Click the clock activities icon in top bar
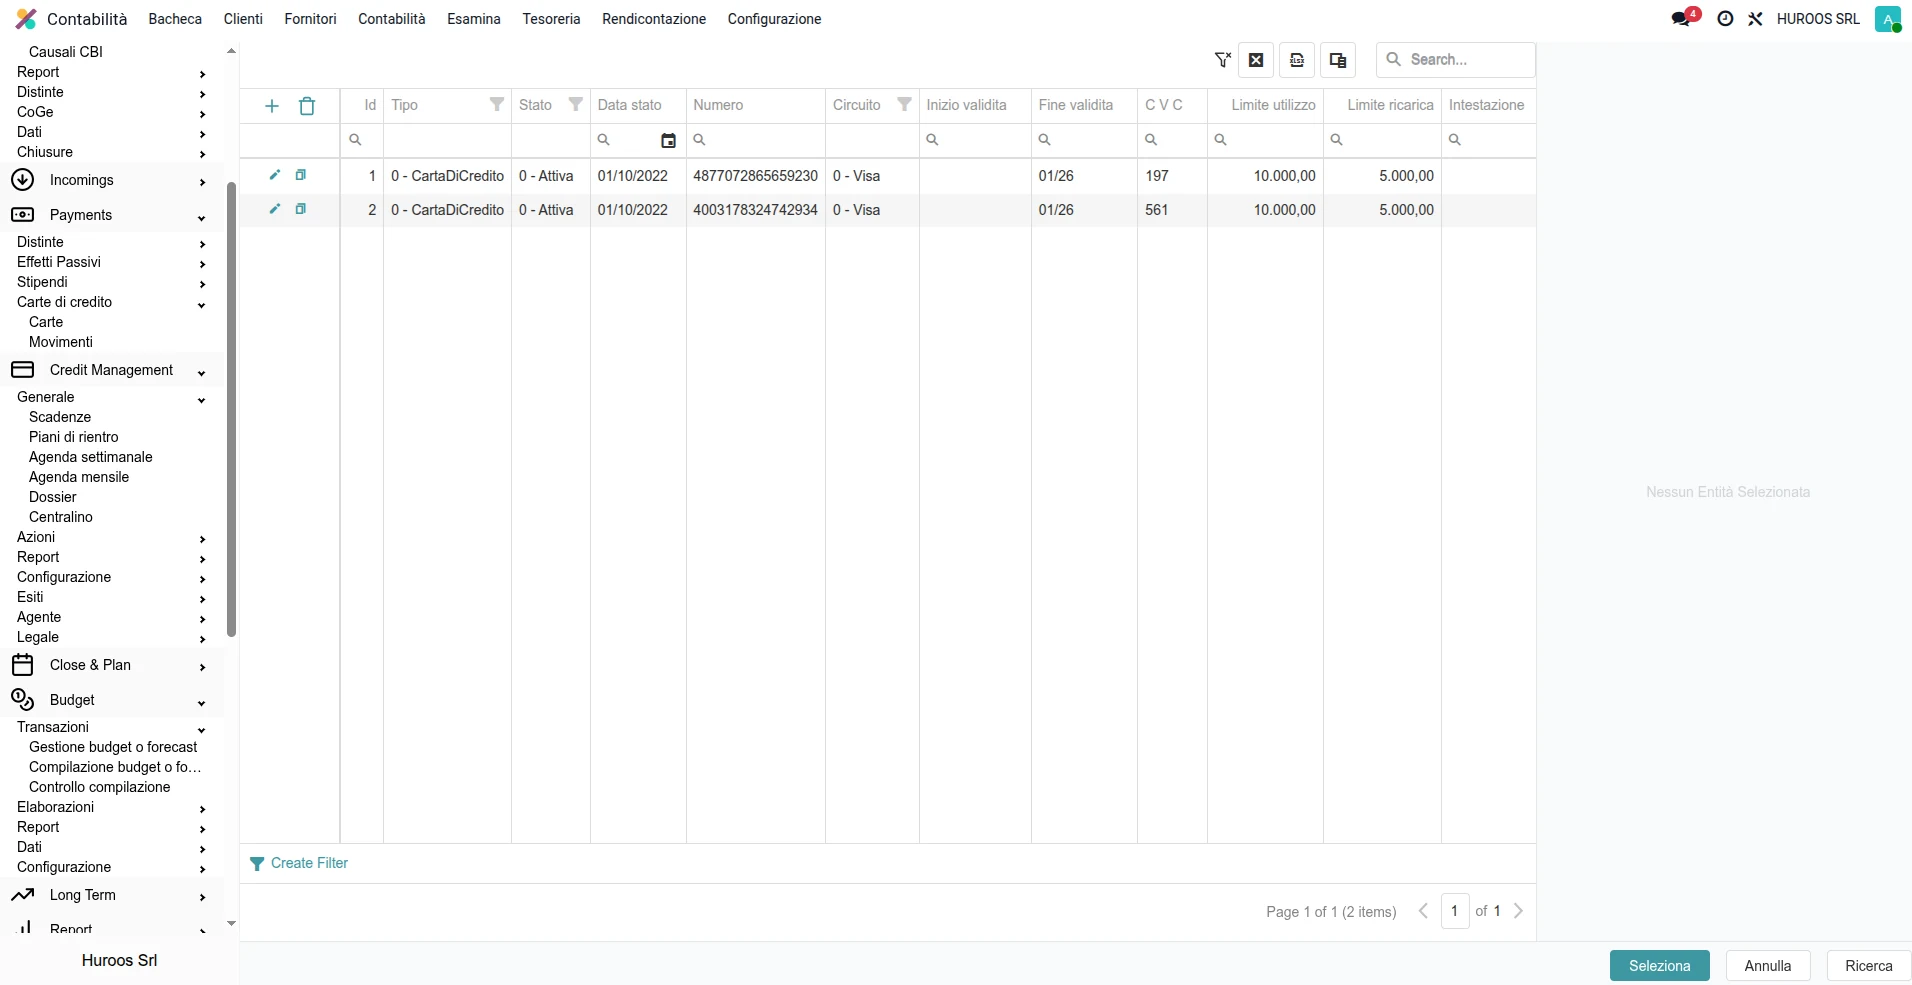Viewport: 1912px width, 985px height. click(x=1725, y=19)
